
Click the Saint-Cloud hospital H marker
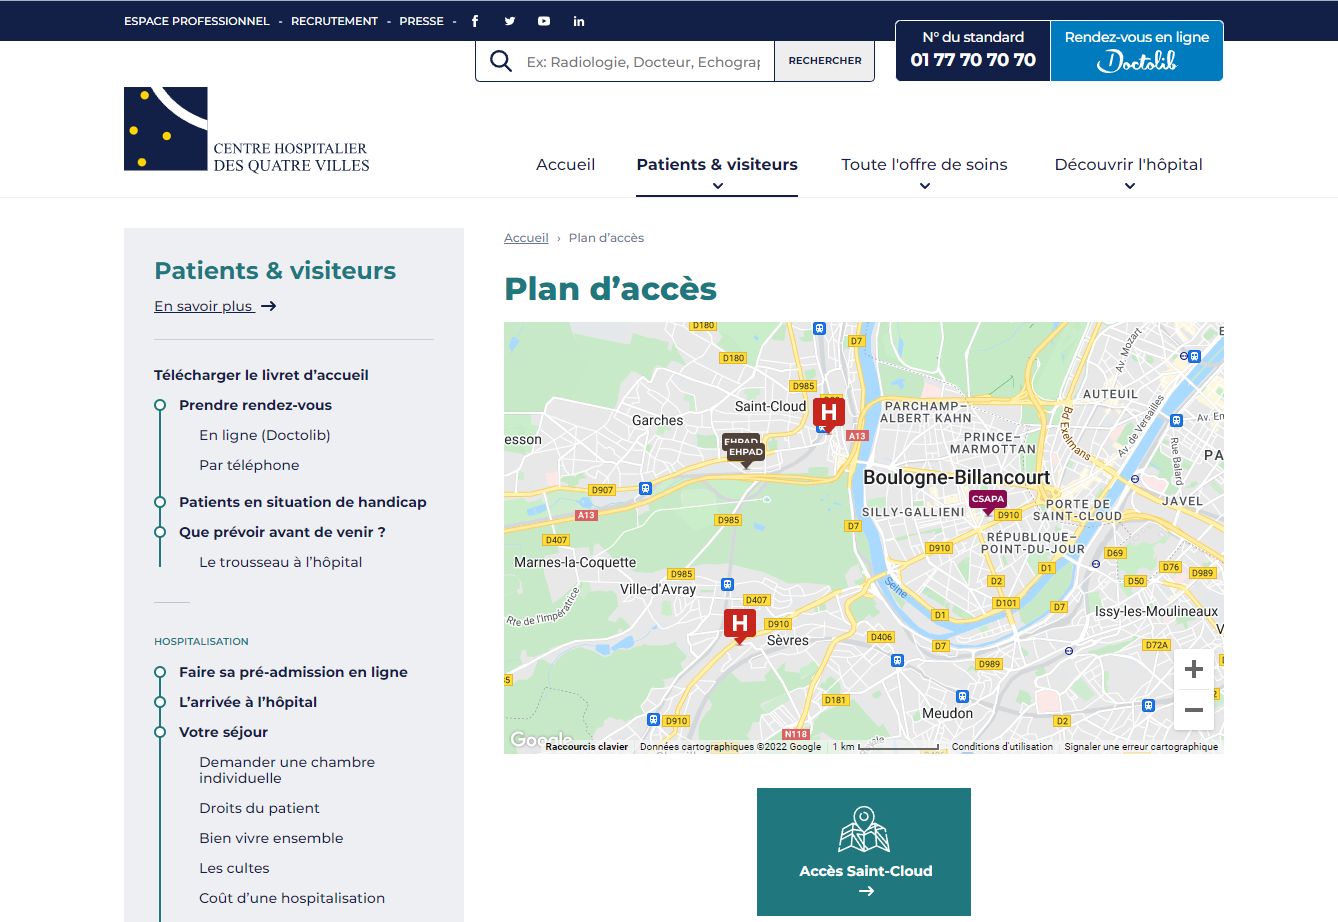coord(828,412)
